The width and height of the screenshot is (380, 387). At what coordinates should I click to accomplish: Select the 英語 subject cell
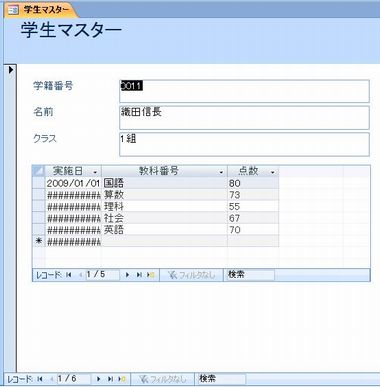(x=165, y=230)
